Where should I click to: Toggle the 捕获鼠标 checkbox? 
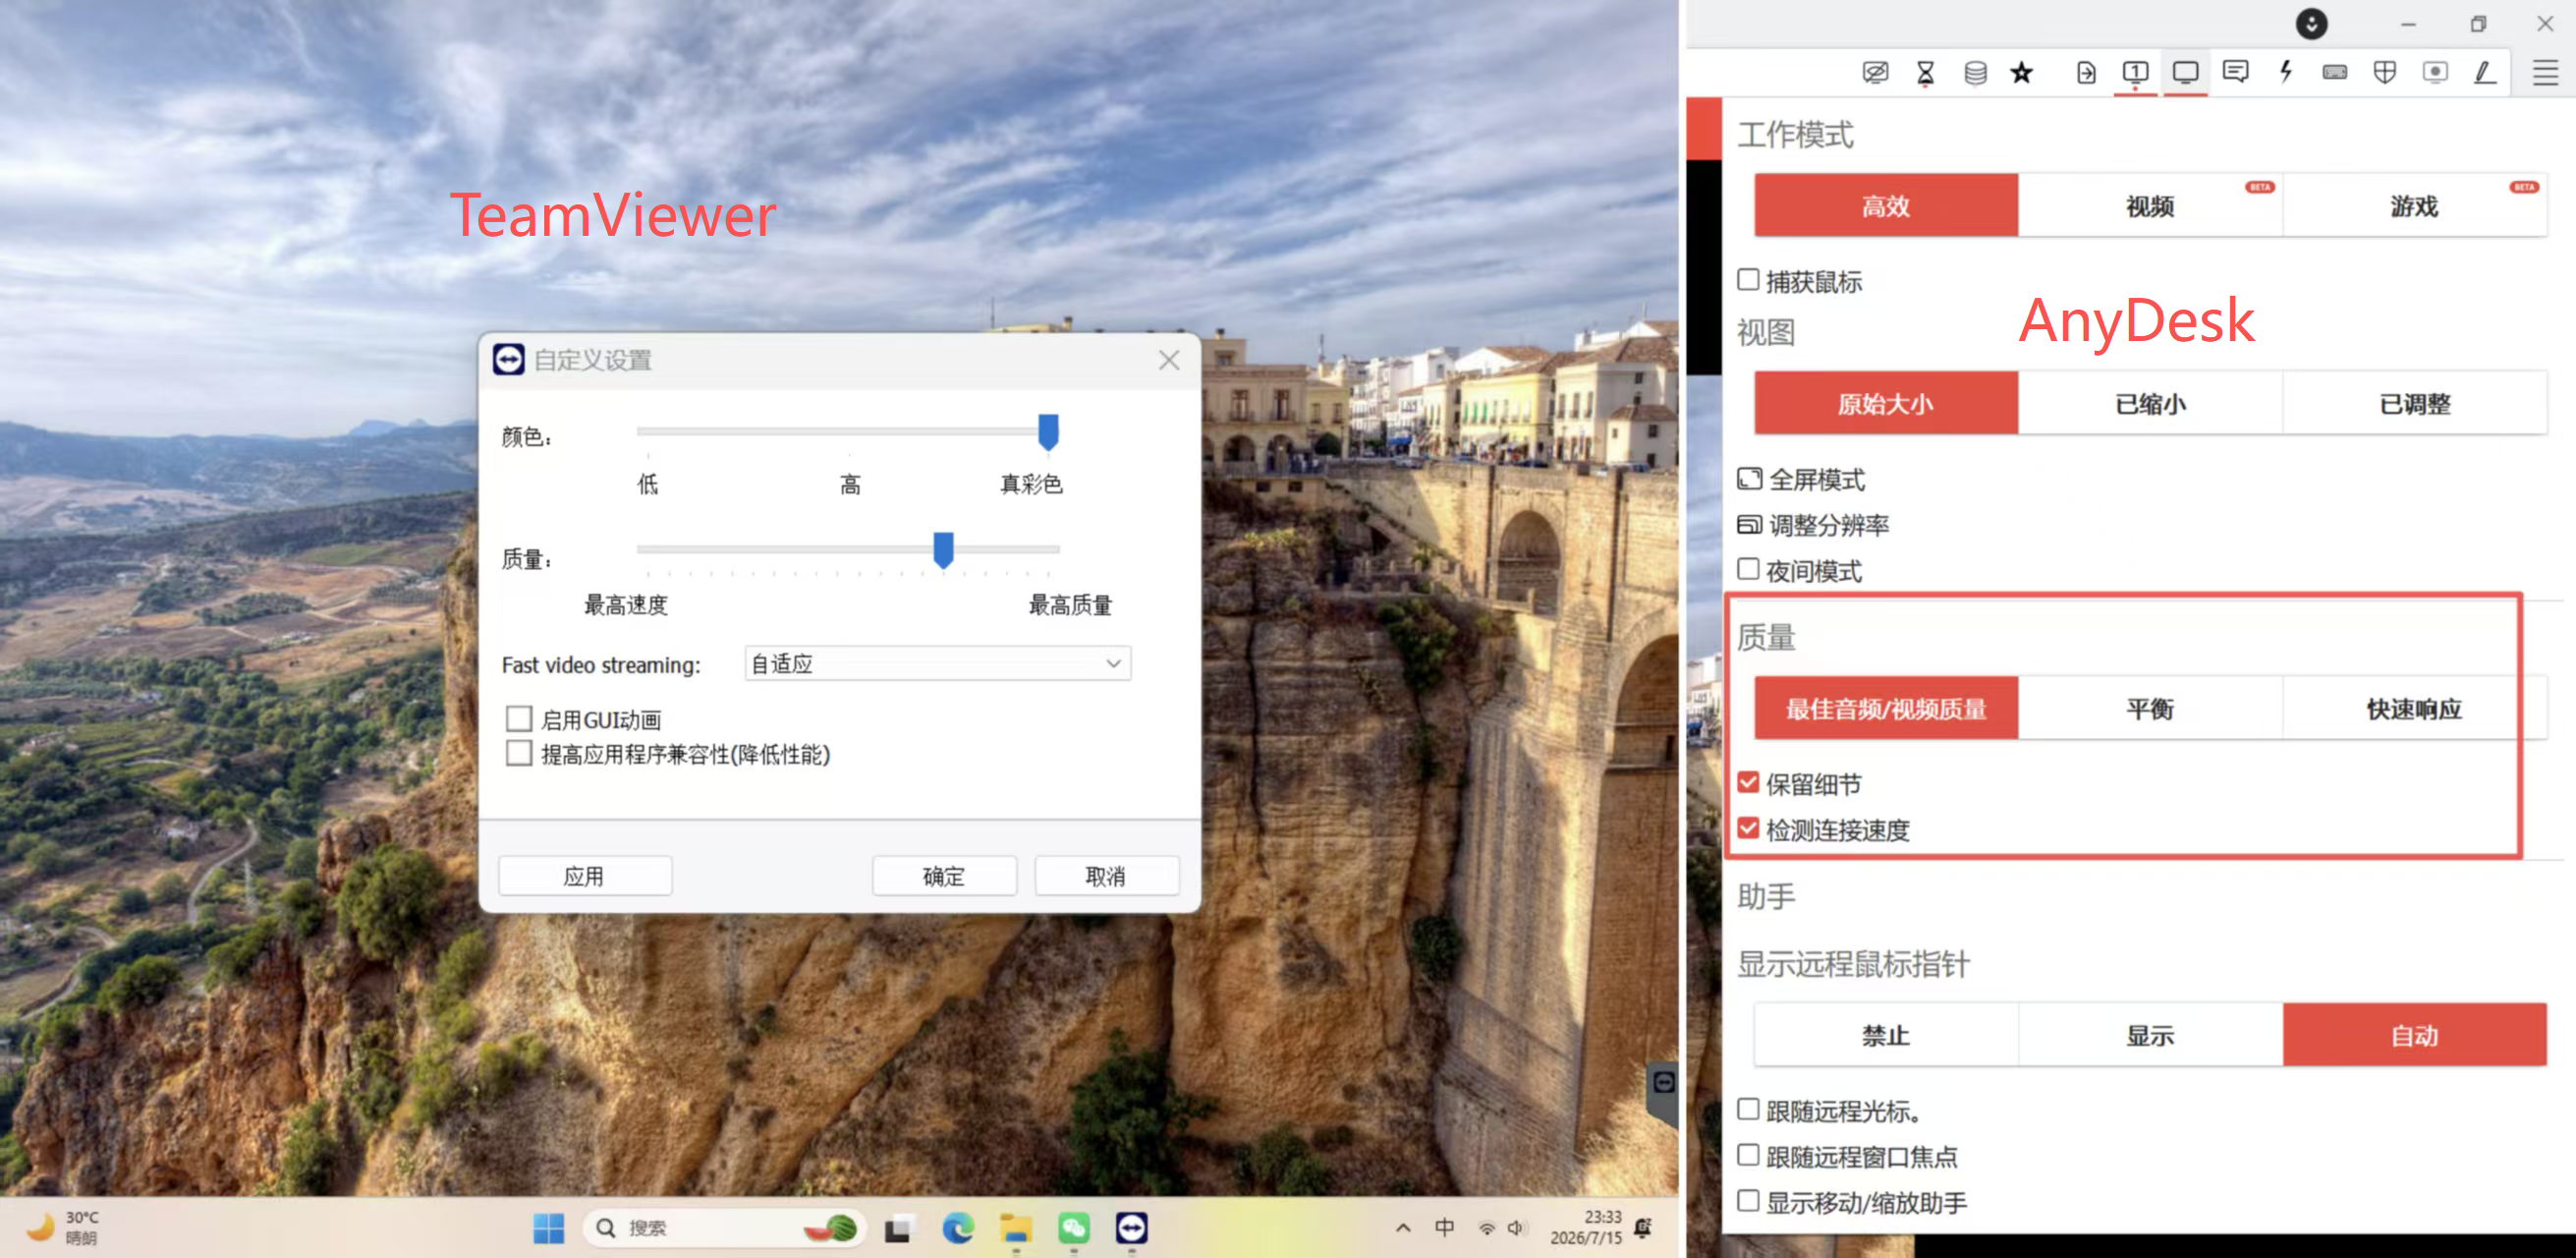click(x=1748, y=280)
